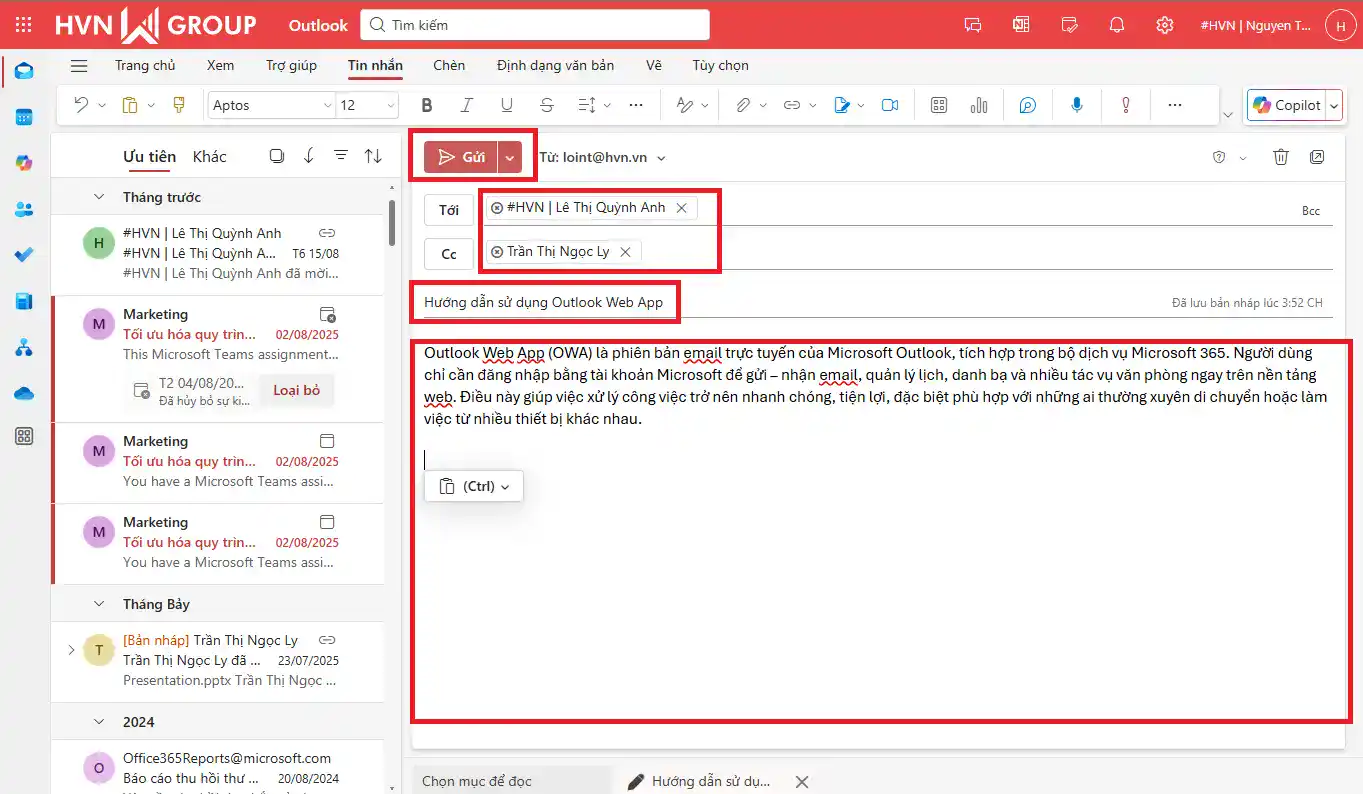Apply Italic formatting

click(466, 105)
